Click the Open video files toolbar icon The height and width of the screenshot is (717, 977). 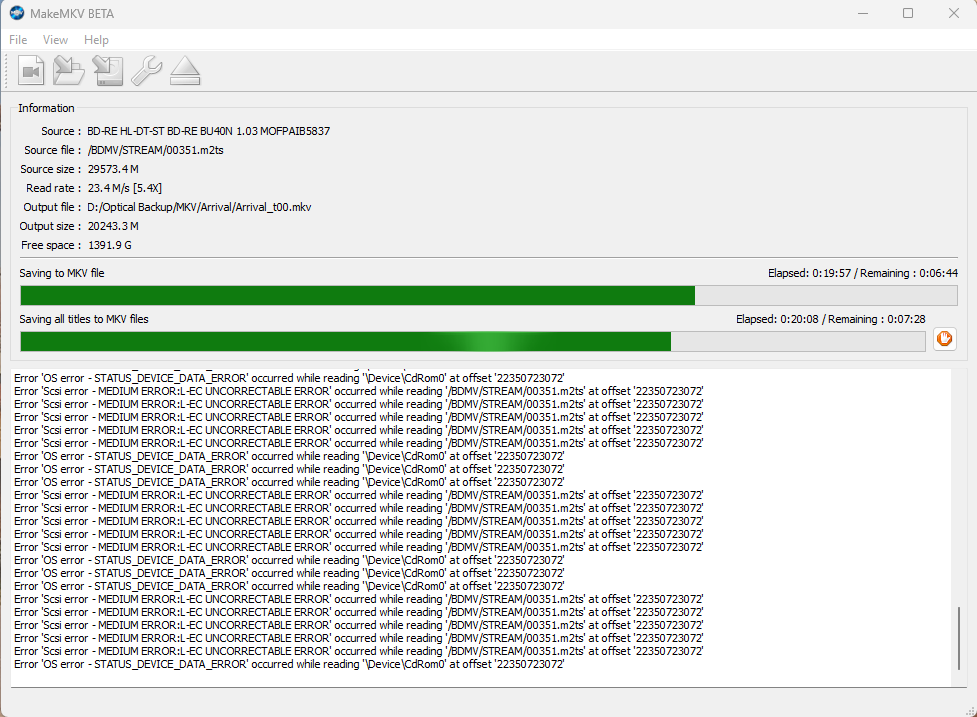[31, 71]
